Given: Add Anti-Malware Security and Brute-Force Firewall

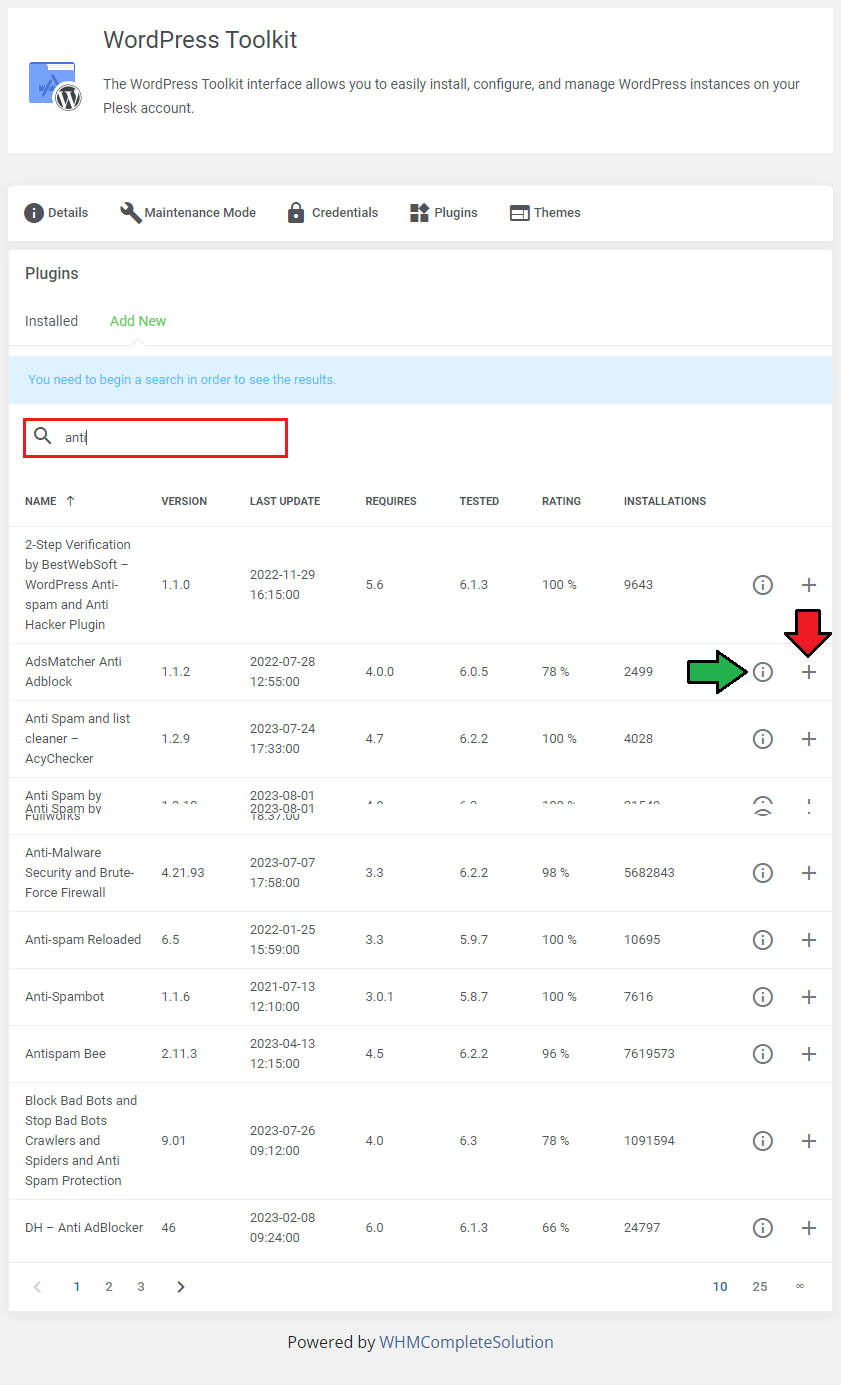Looking at the screenshot, I should [809, 873].
